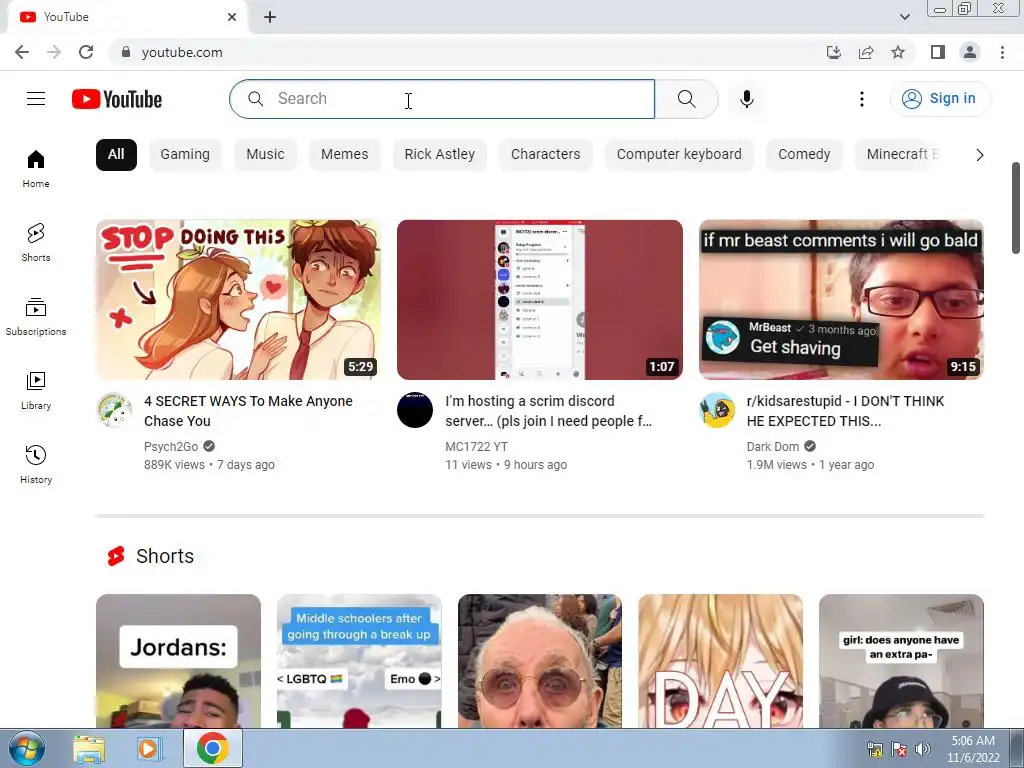Select the Comedy category chip

click(804, 155)
